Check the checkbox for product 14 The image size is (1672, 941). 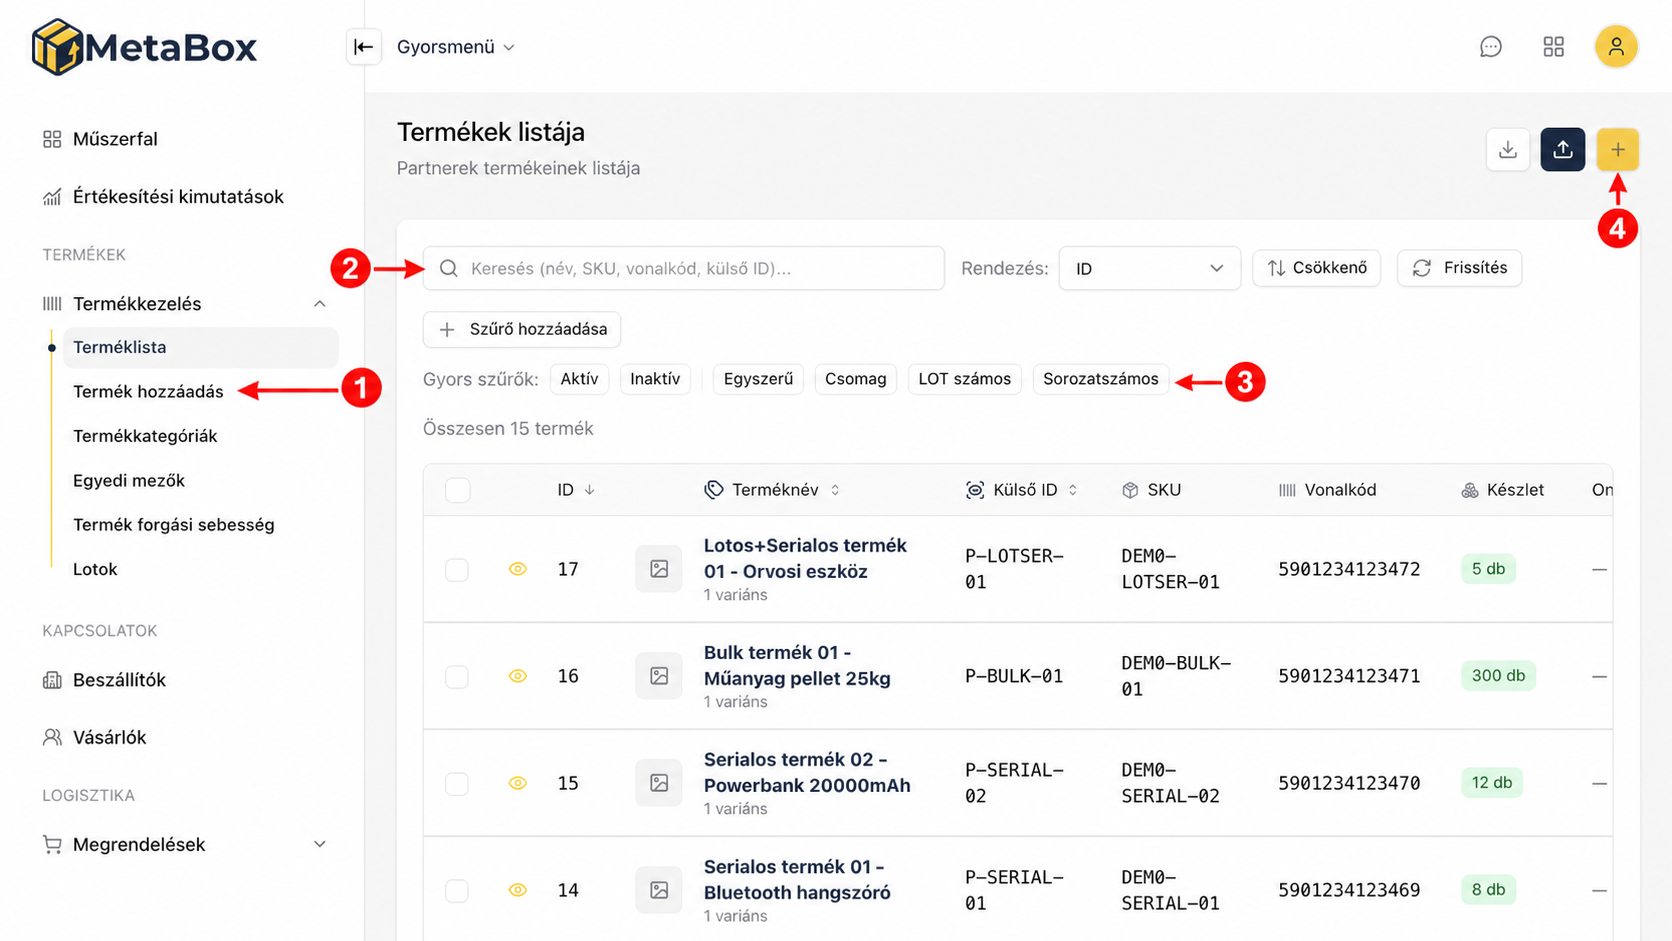point(457,890)
